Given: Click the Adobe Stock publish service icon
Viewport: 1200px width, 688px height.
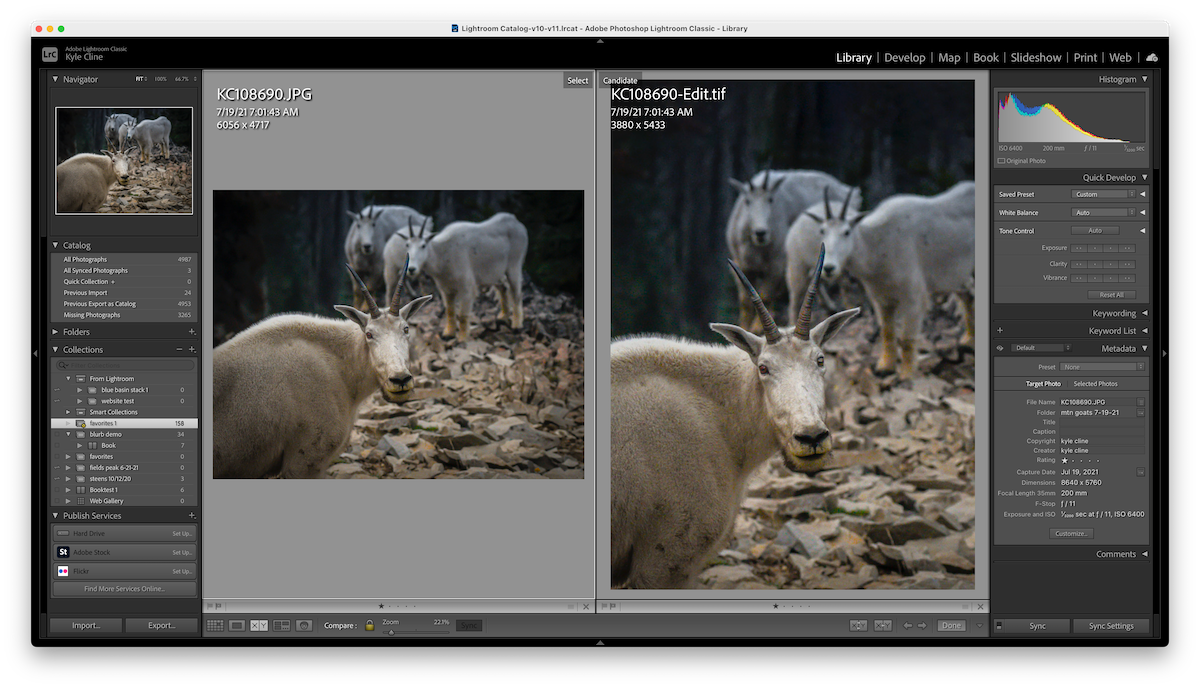Looking at the screenshot, I should (x=63, y=552).
